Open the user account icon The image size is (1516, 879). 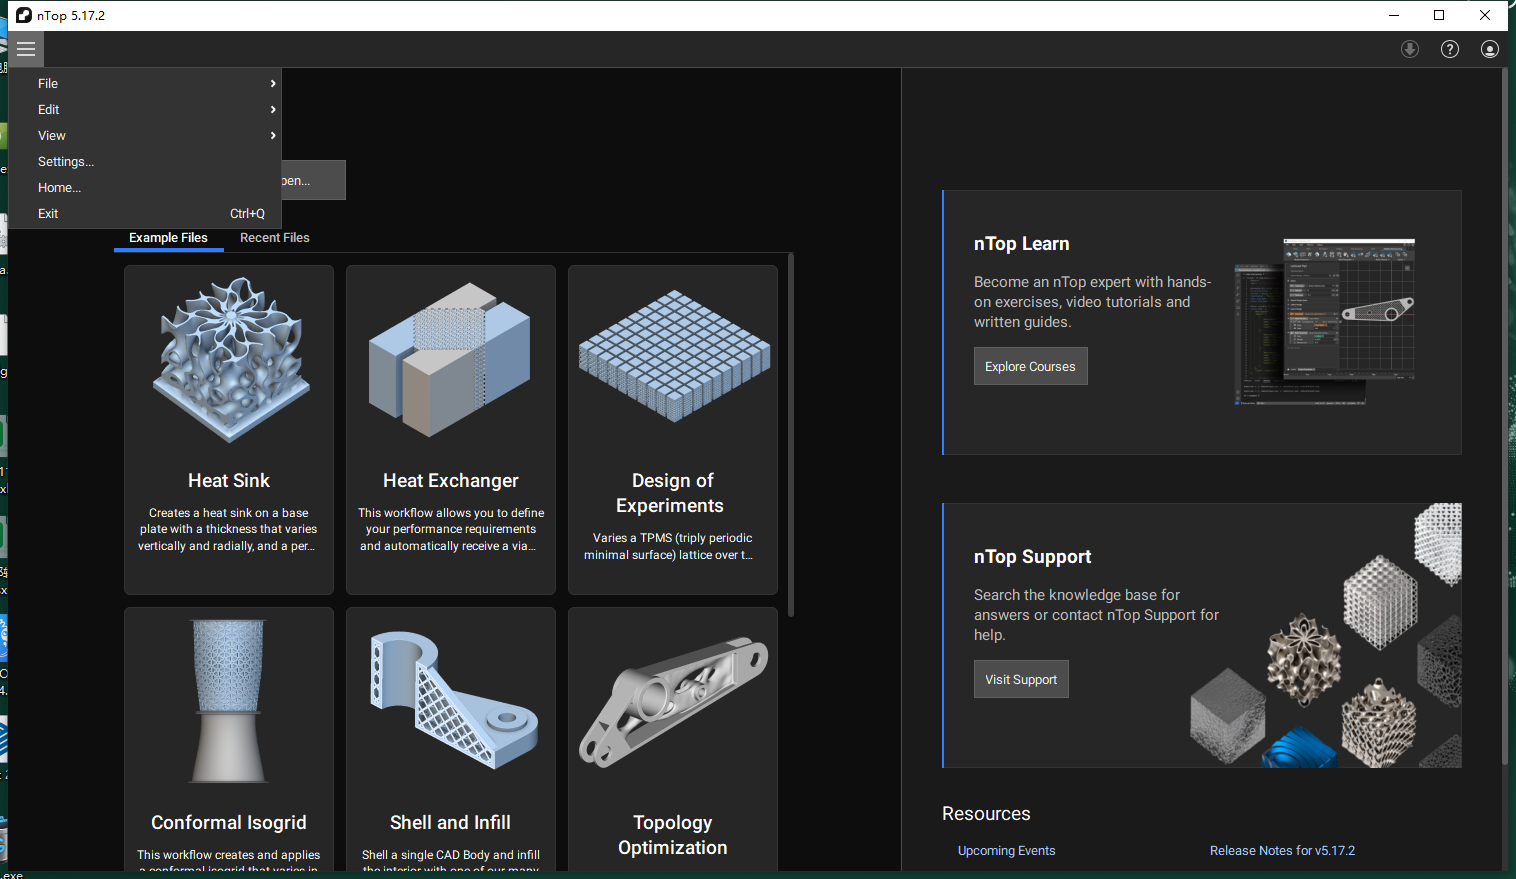1490,49
